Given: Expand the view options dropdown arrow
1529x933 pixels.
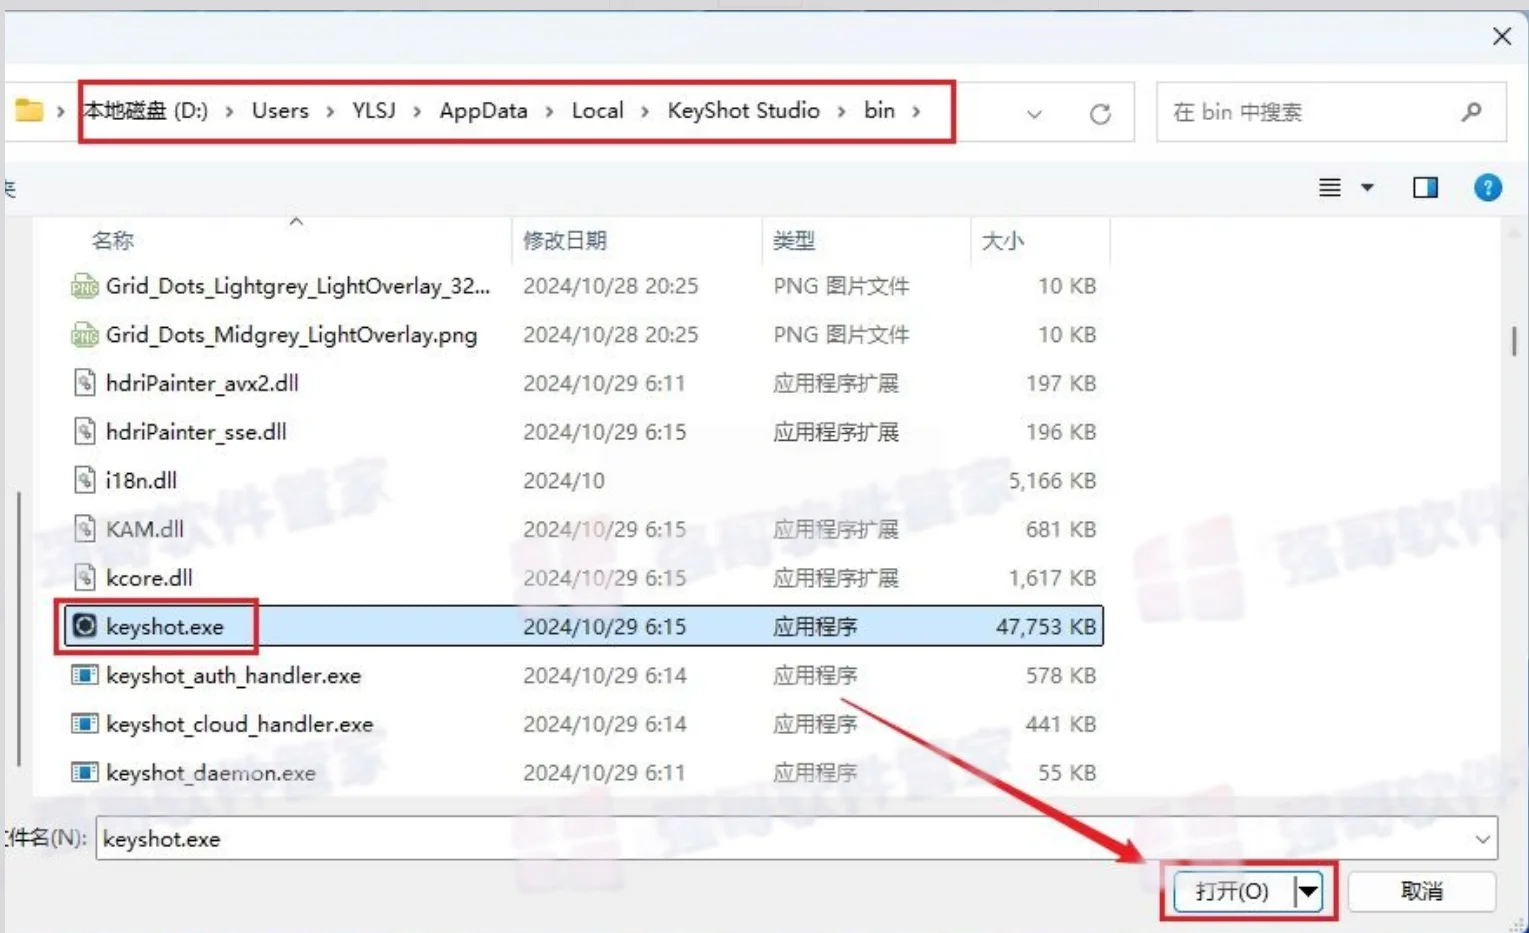Looking at the screenshot, I should pos(1367,187).
